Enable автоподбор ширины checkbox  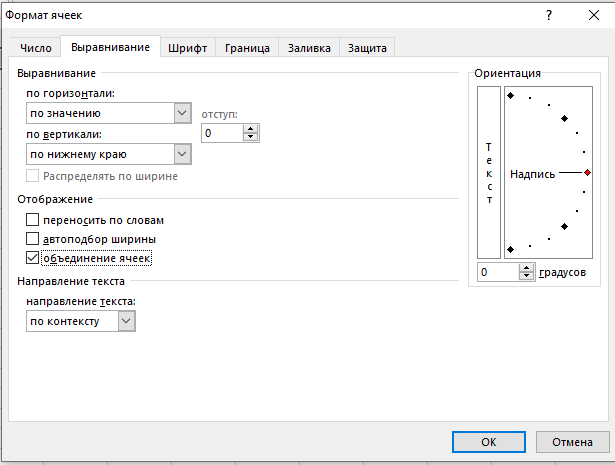[x=32, y=238]
